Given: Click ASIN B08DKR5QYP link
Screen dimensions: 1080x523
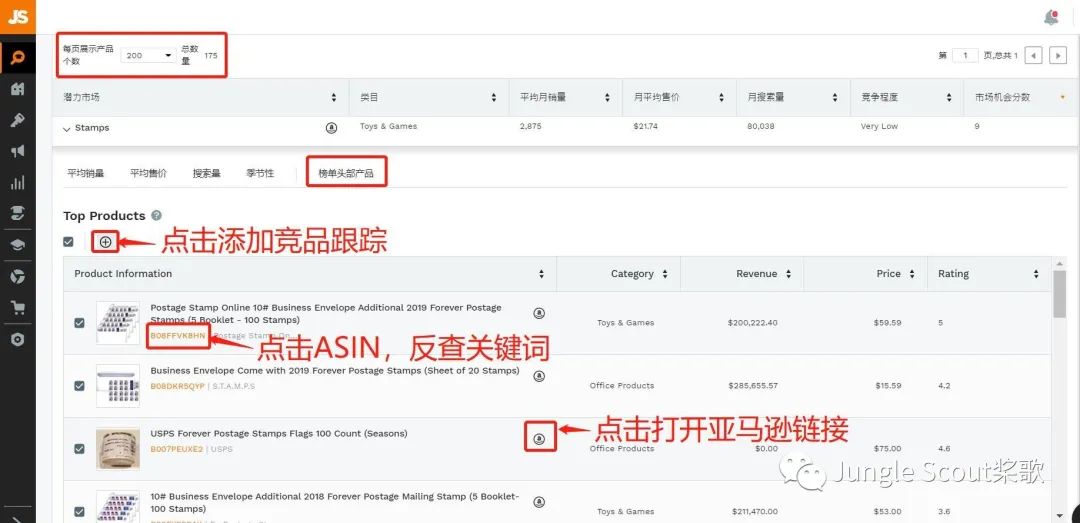Looking at the screenshot, I should pos(178,386).
